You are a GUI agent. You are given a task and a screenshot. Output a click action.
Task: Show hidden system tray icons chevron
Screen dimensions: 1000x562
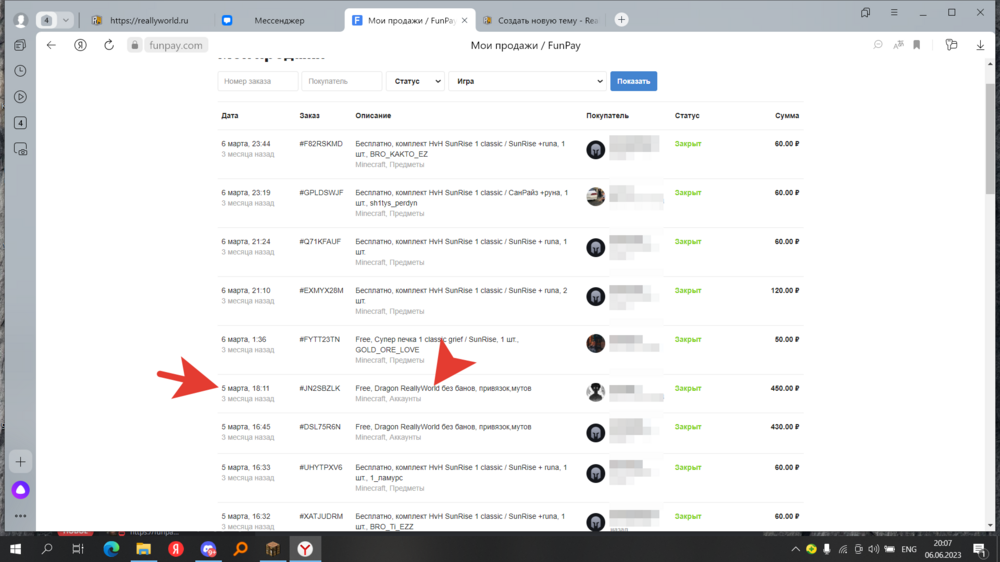795,549
